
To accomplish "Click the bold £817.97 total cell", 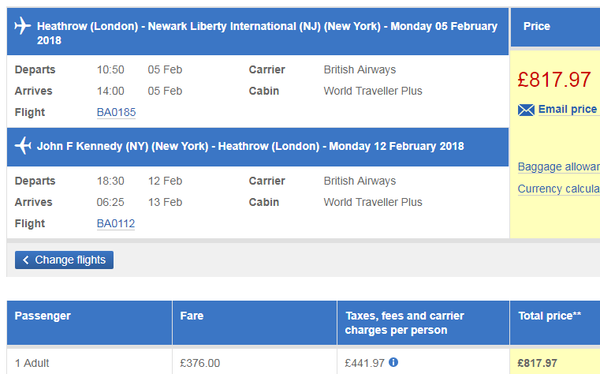I will point(537,363).
